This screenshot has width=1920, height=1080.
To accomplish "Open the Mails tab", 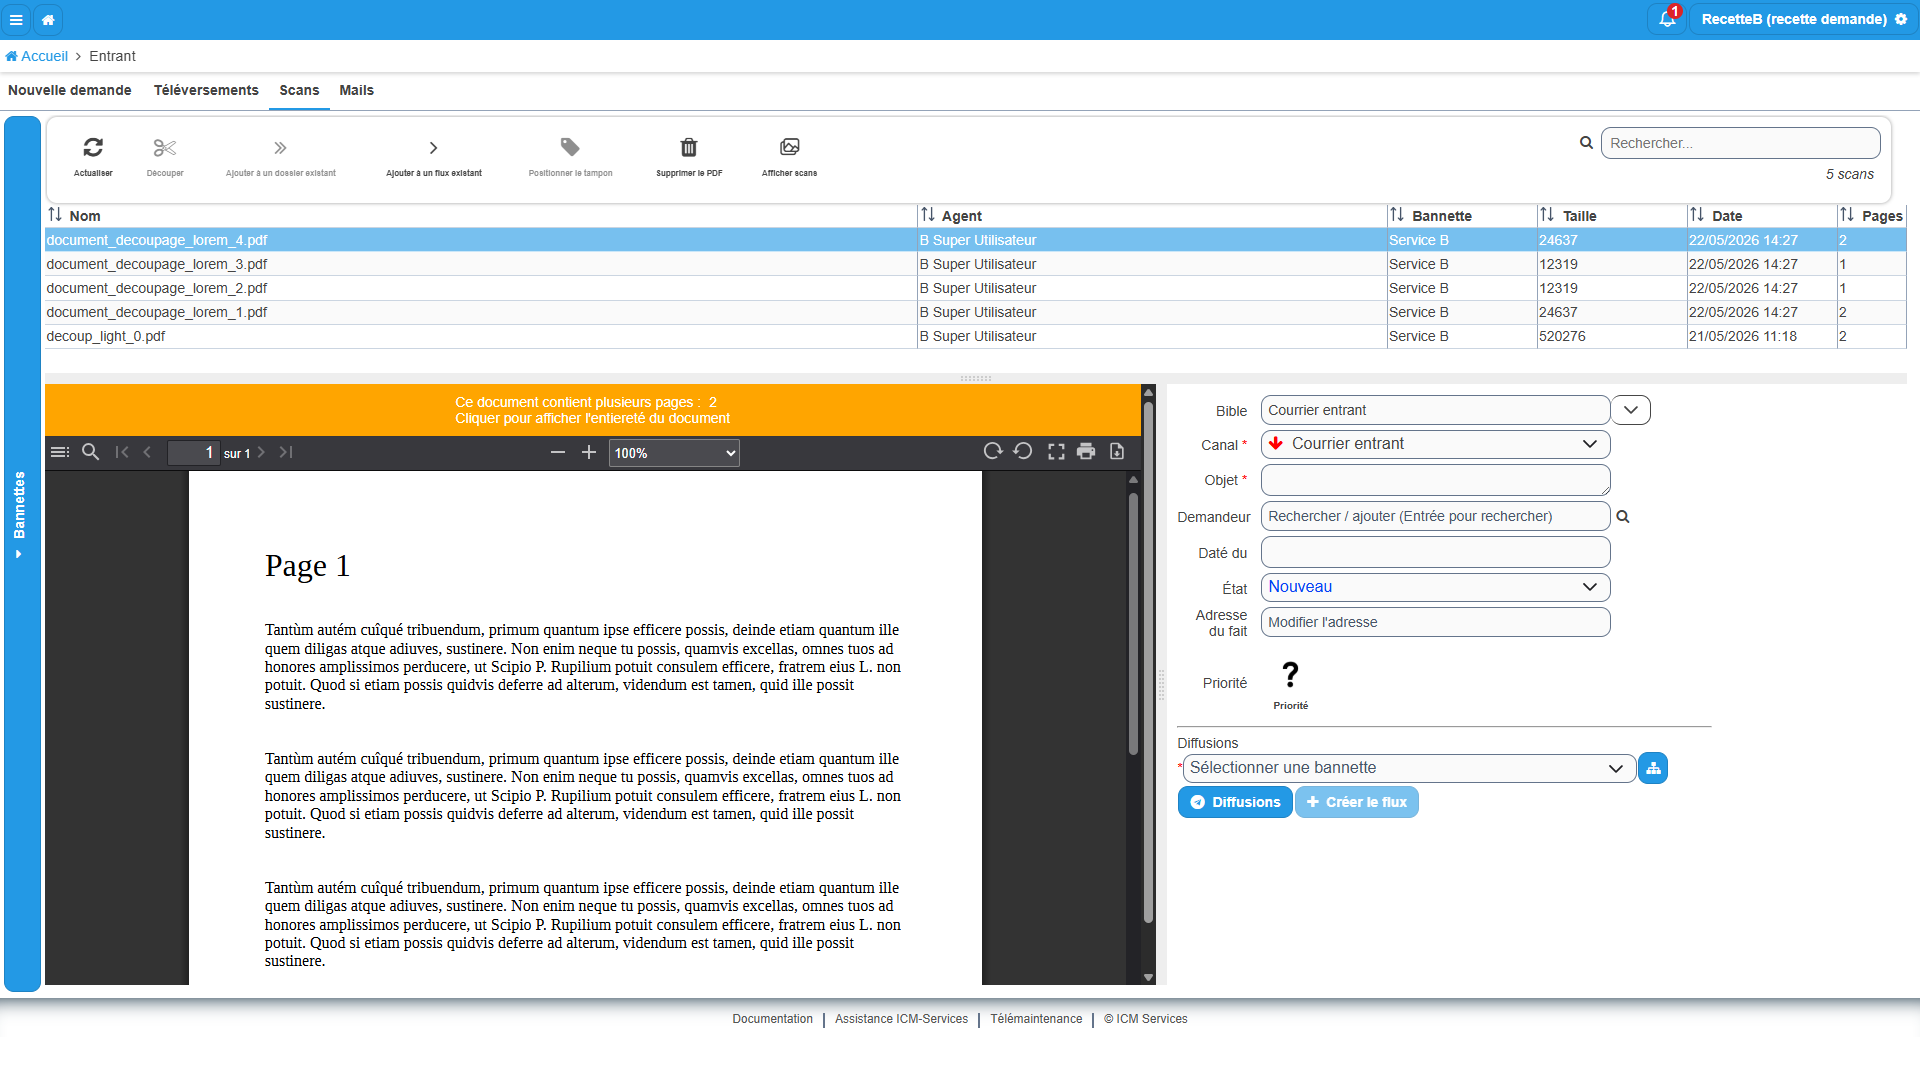I will pos(356,90).
